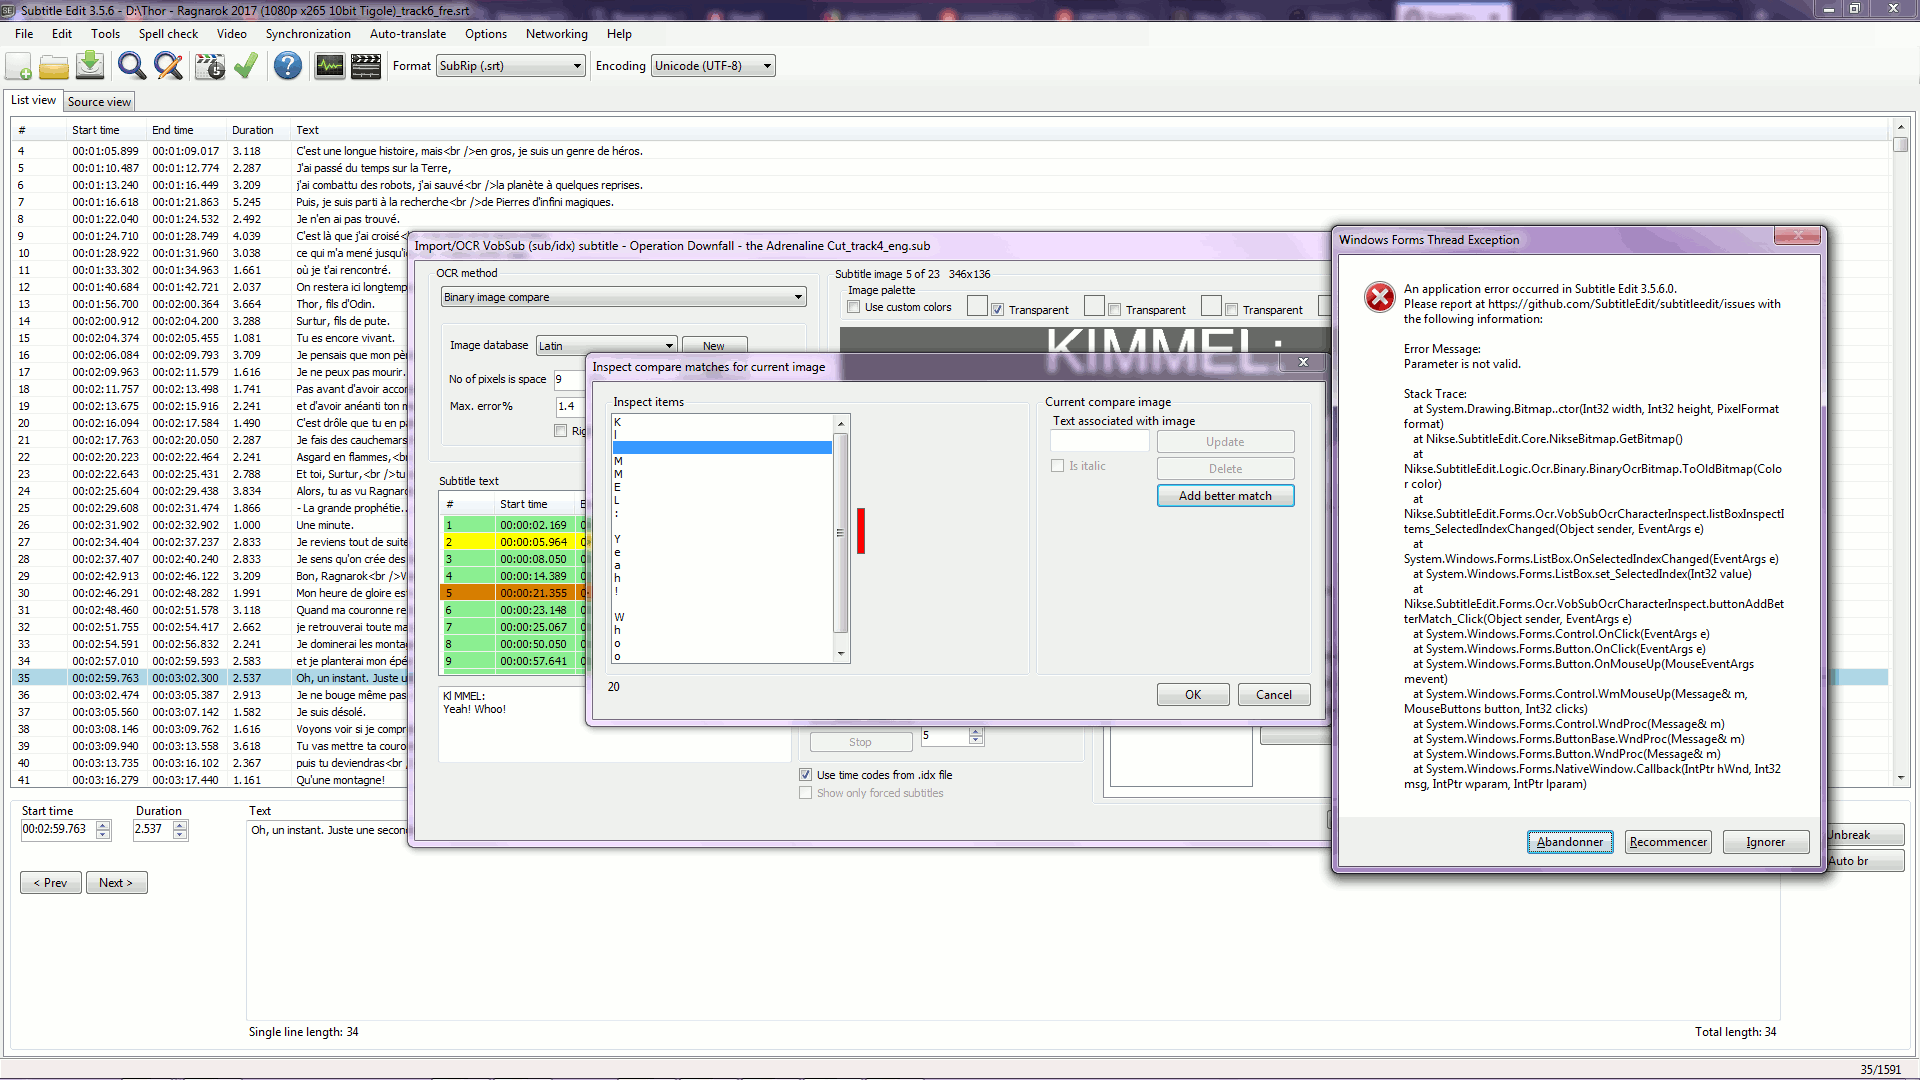Viewport: 1920px width, 1080px height.
Task: Click the < Prev button
Action: coord(50,883)
